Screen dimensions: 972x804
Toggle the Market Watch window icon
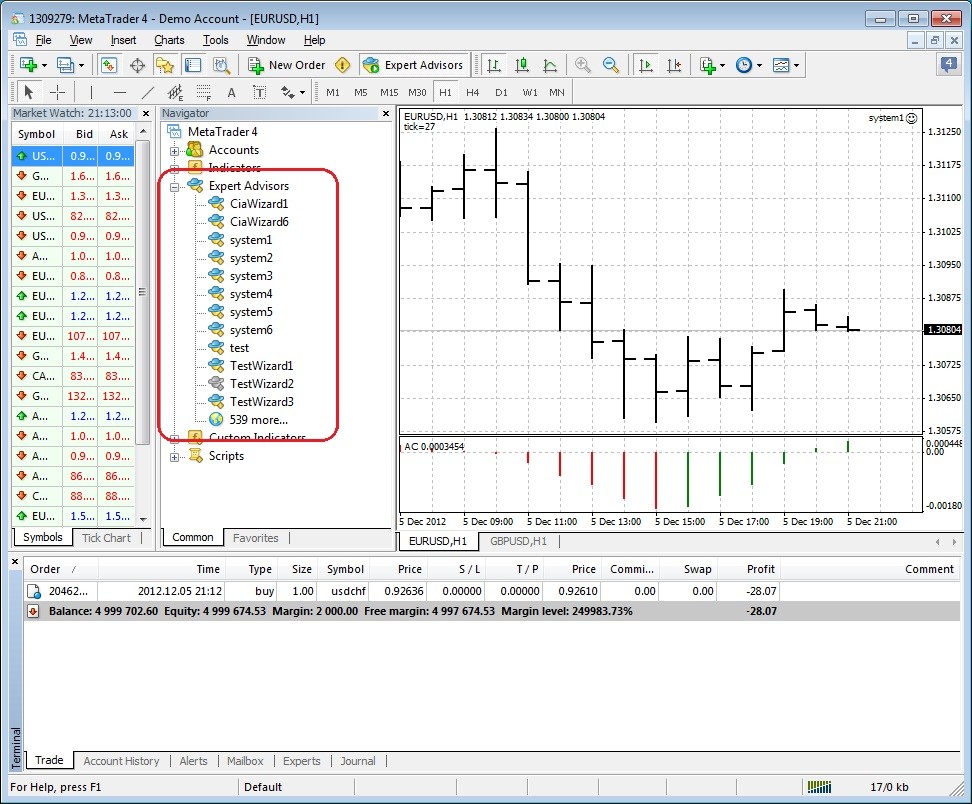pos(109,65)
